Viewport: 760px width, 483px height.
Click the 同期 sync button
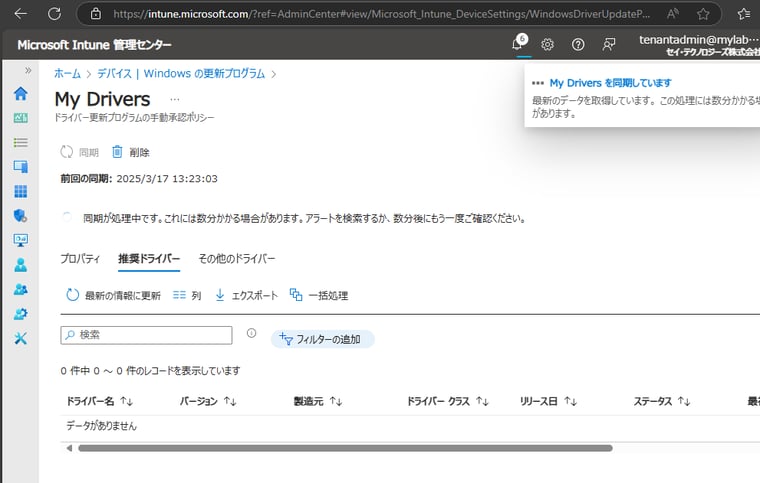point(79,152)
